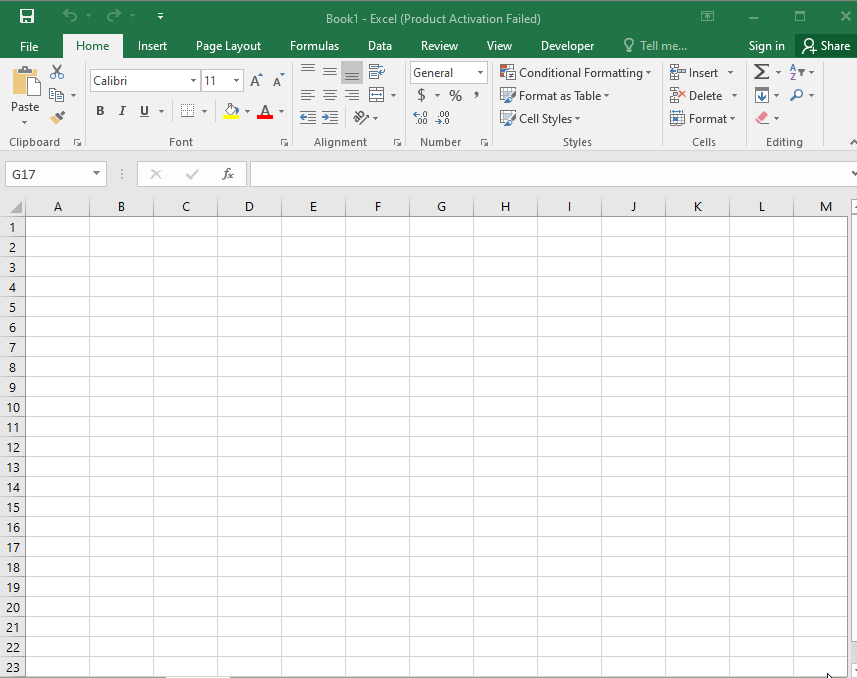Click into the Name Box showing G17
This screenshot has width=857, height=678.
48,174
